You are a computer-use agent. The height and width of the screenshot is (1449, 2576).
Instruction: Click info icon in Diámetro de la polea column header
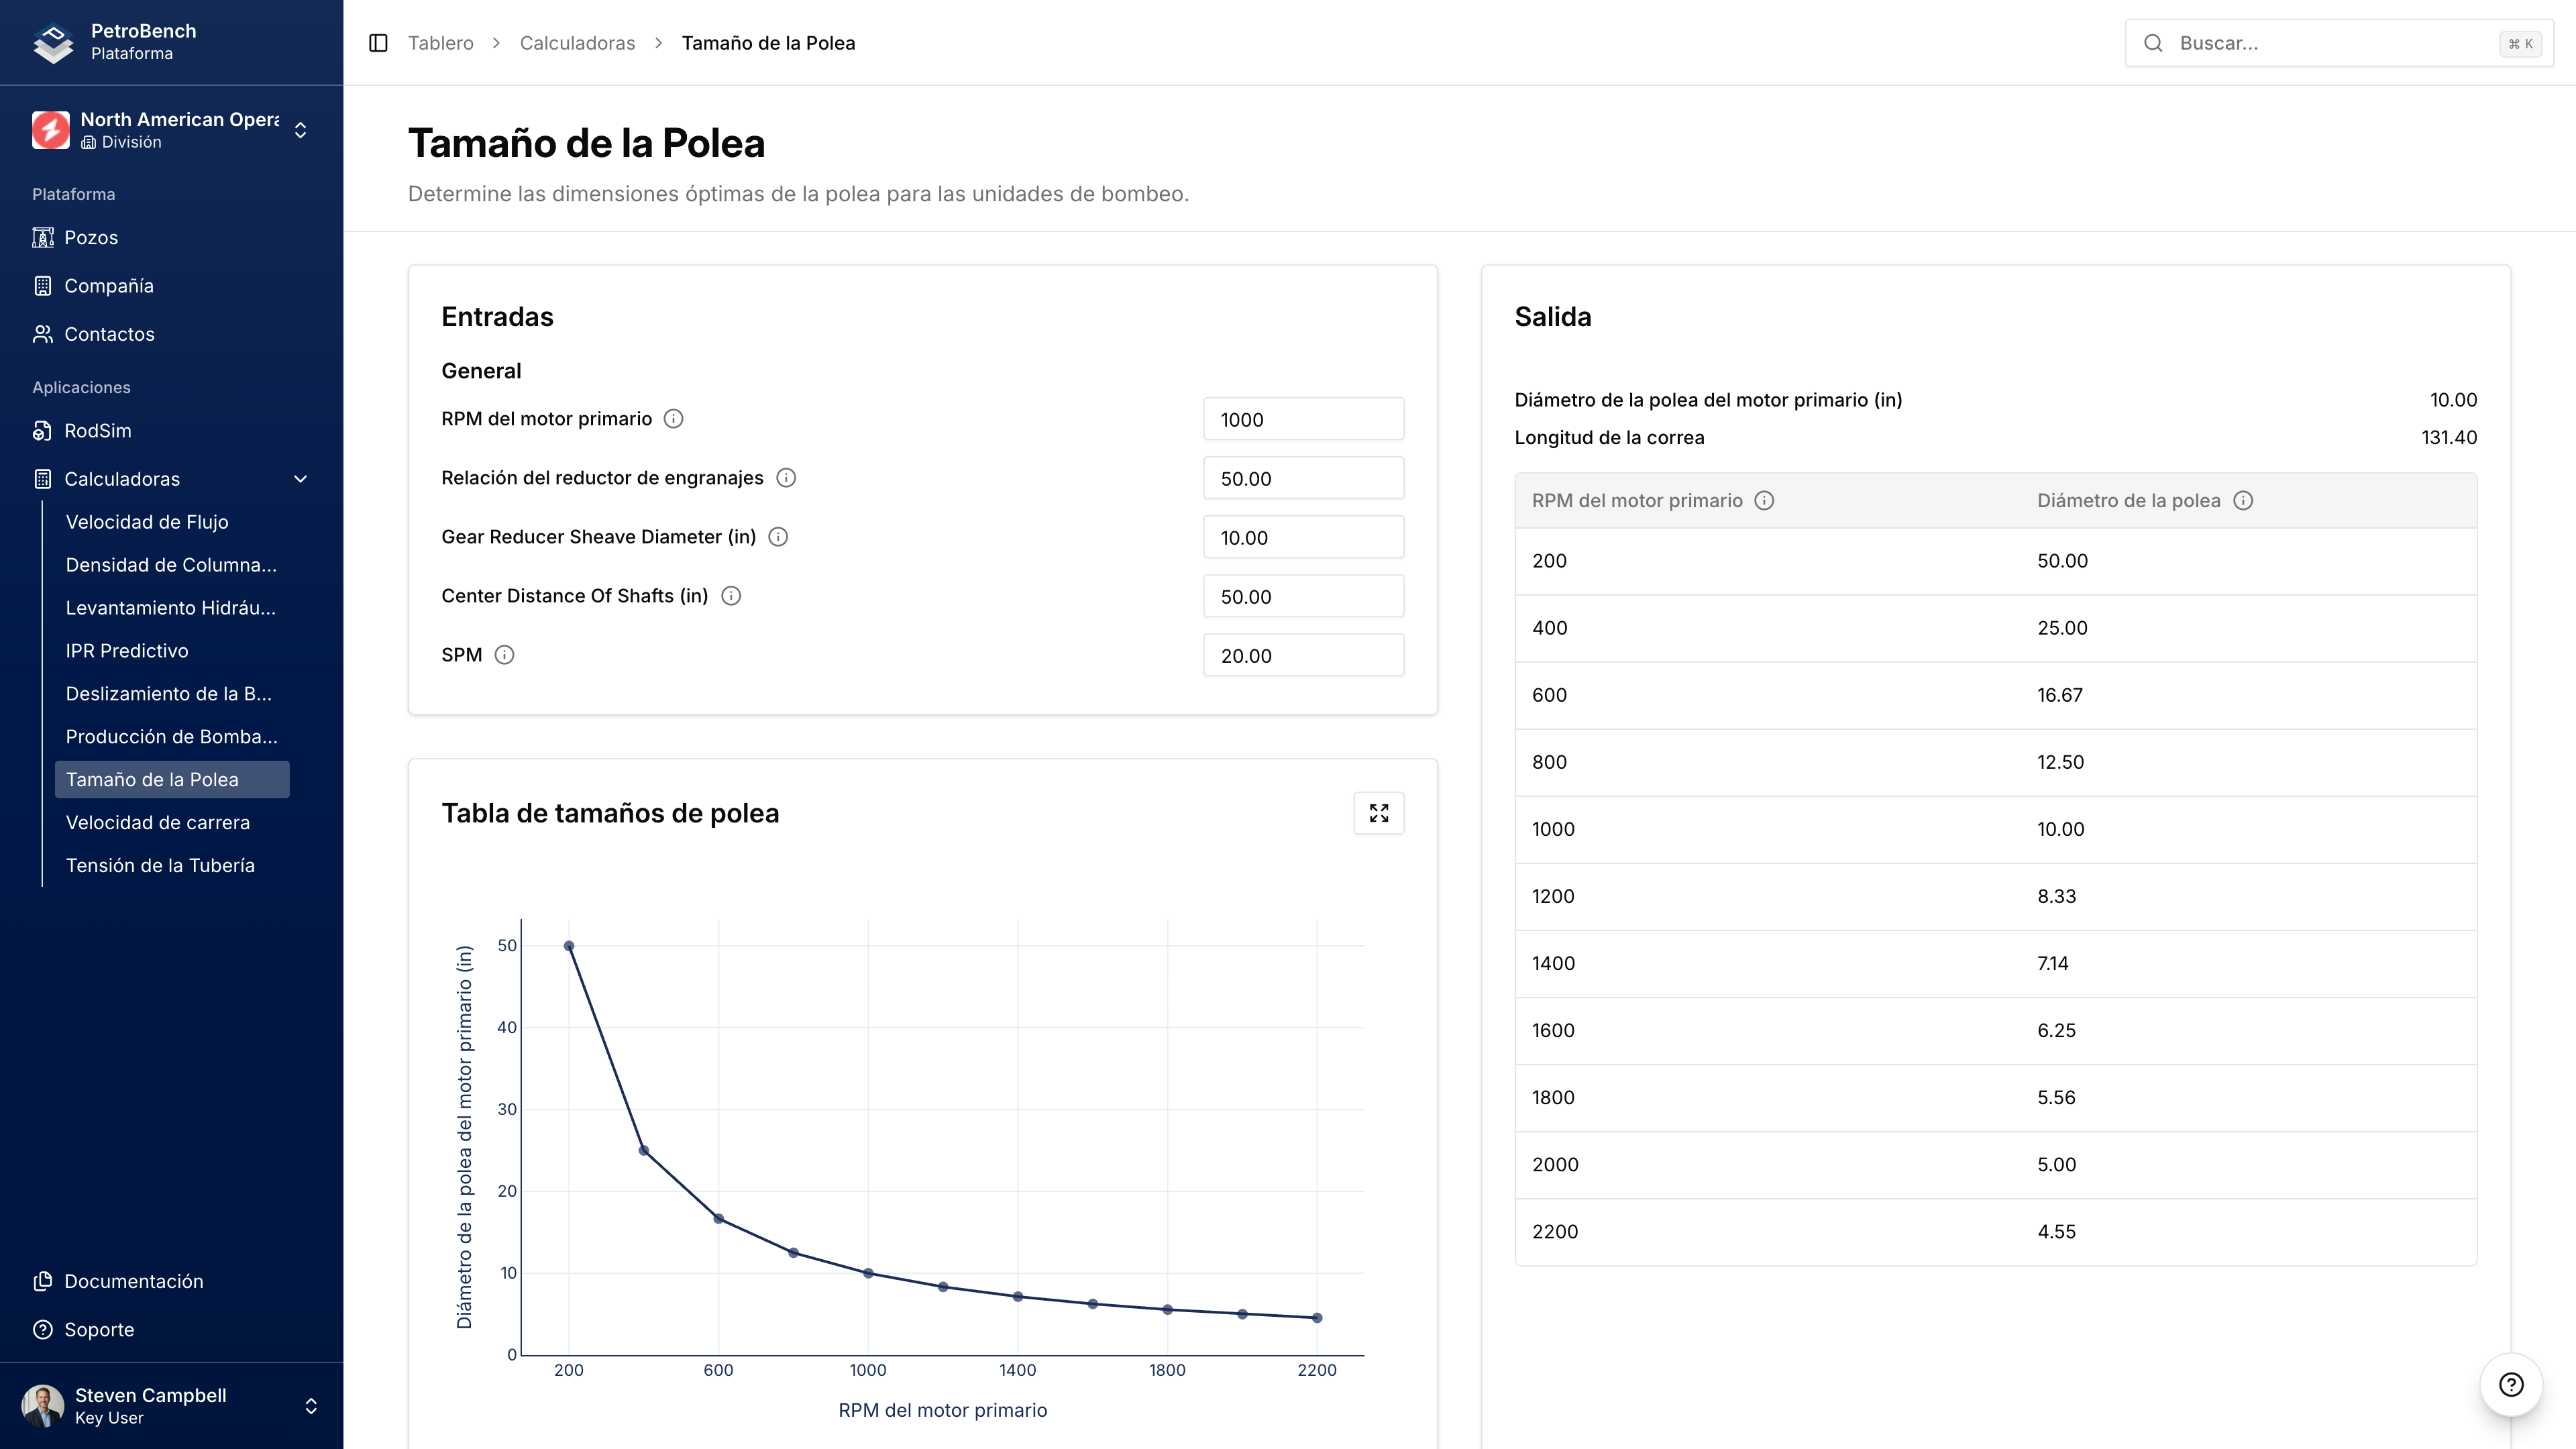click(x=2243, y=501)
